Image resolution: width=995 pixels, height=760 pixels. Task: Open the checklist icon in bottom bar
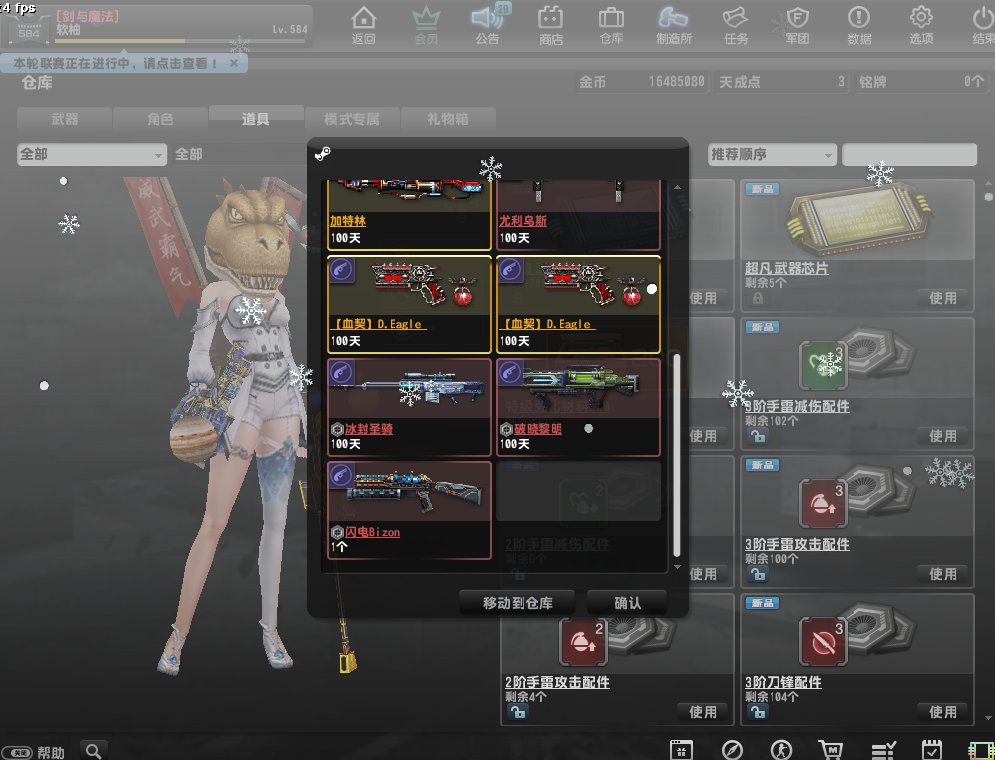click(883, 750)
